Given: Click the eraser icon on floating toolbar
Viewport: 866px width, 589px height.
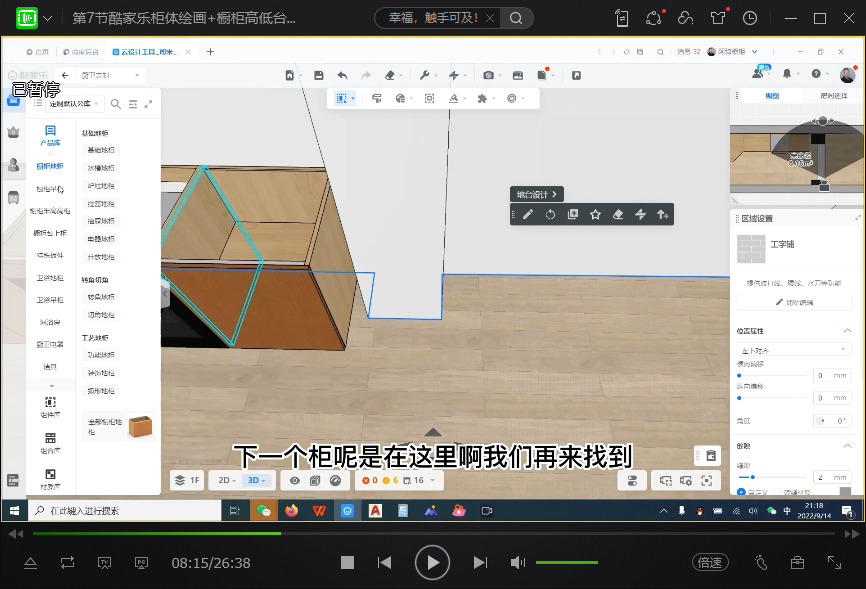Looking at the screenshot, I should click(617, 214).
